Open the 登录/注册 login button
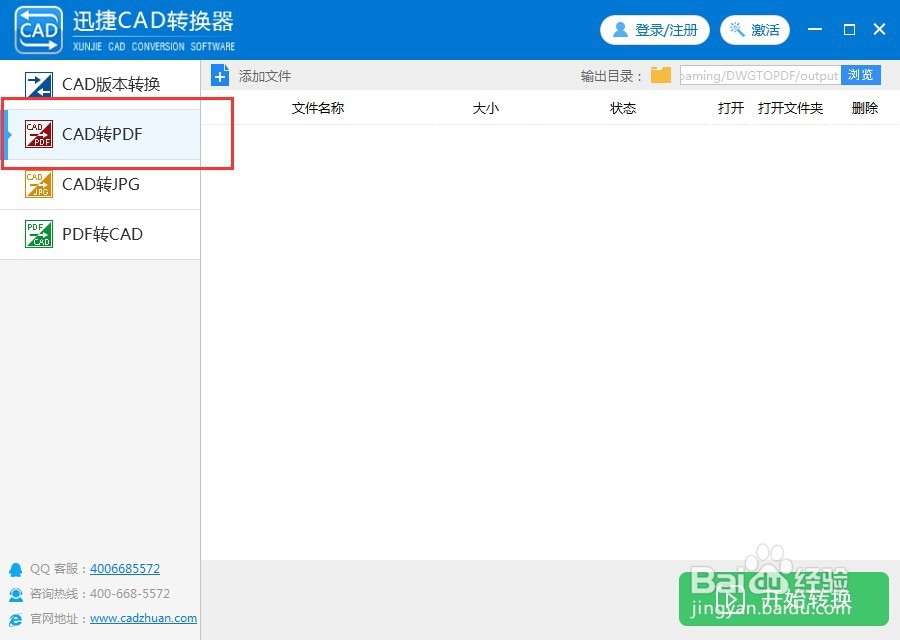 click(x=655, y=30)
